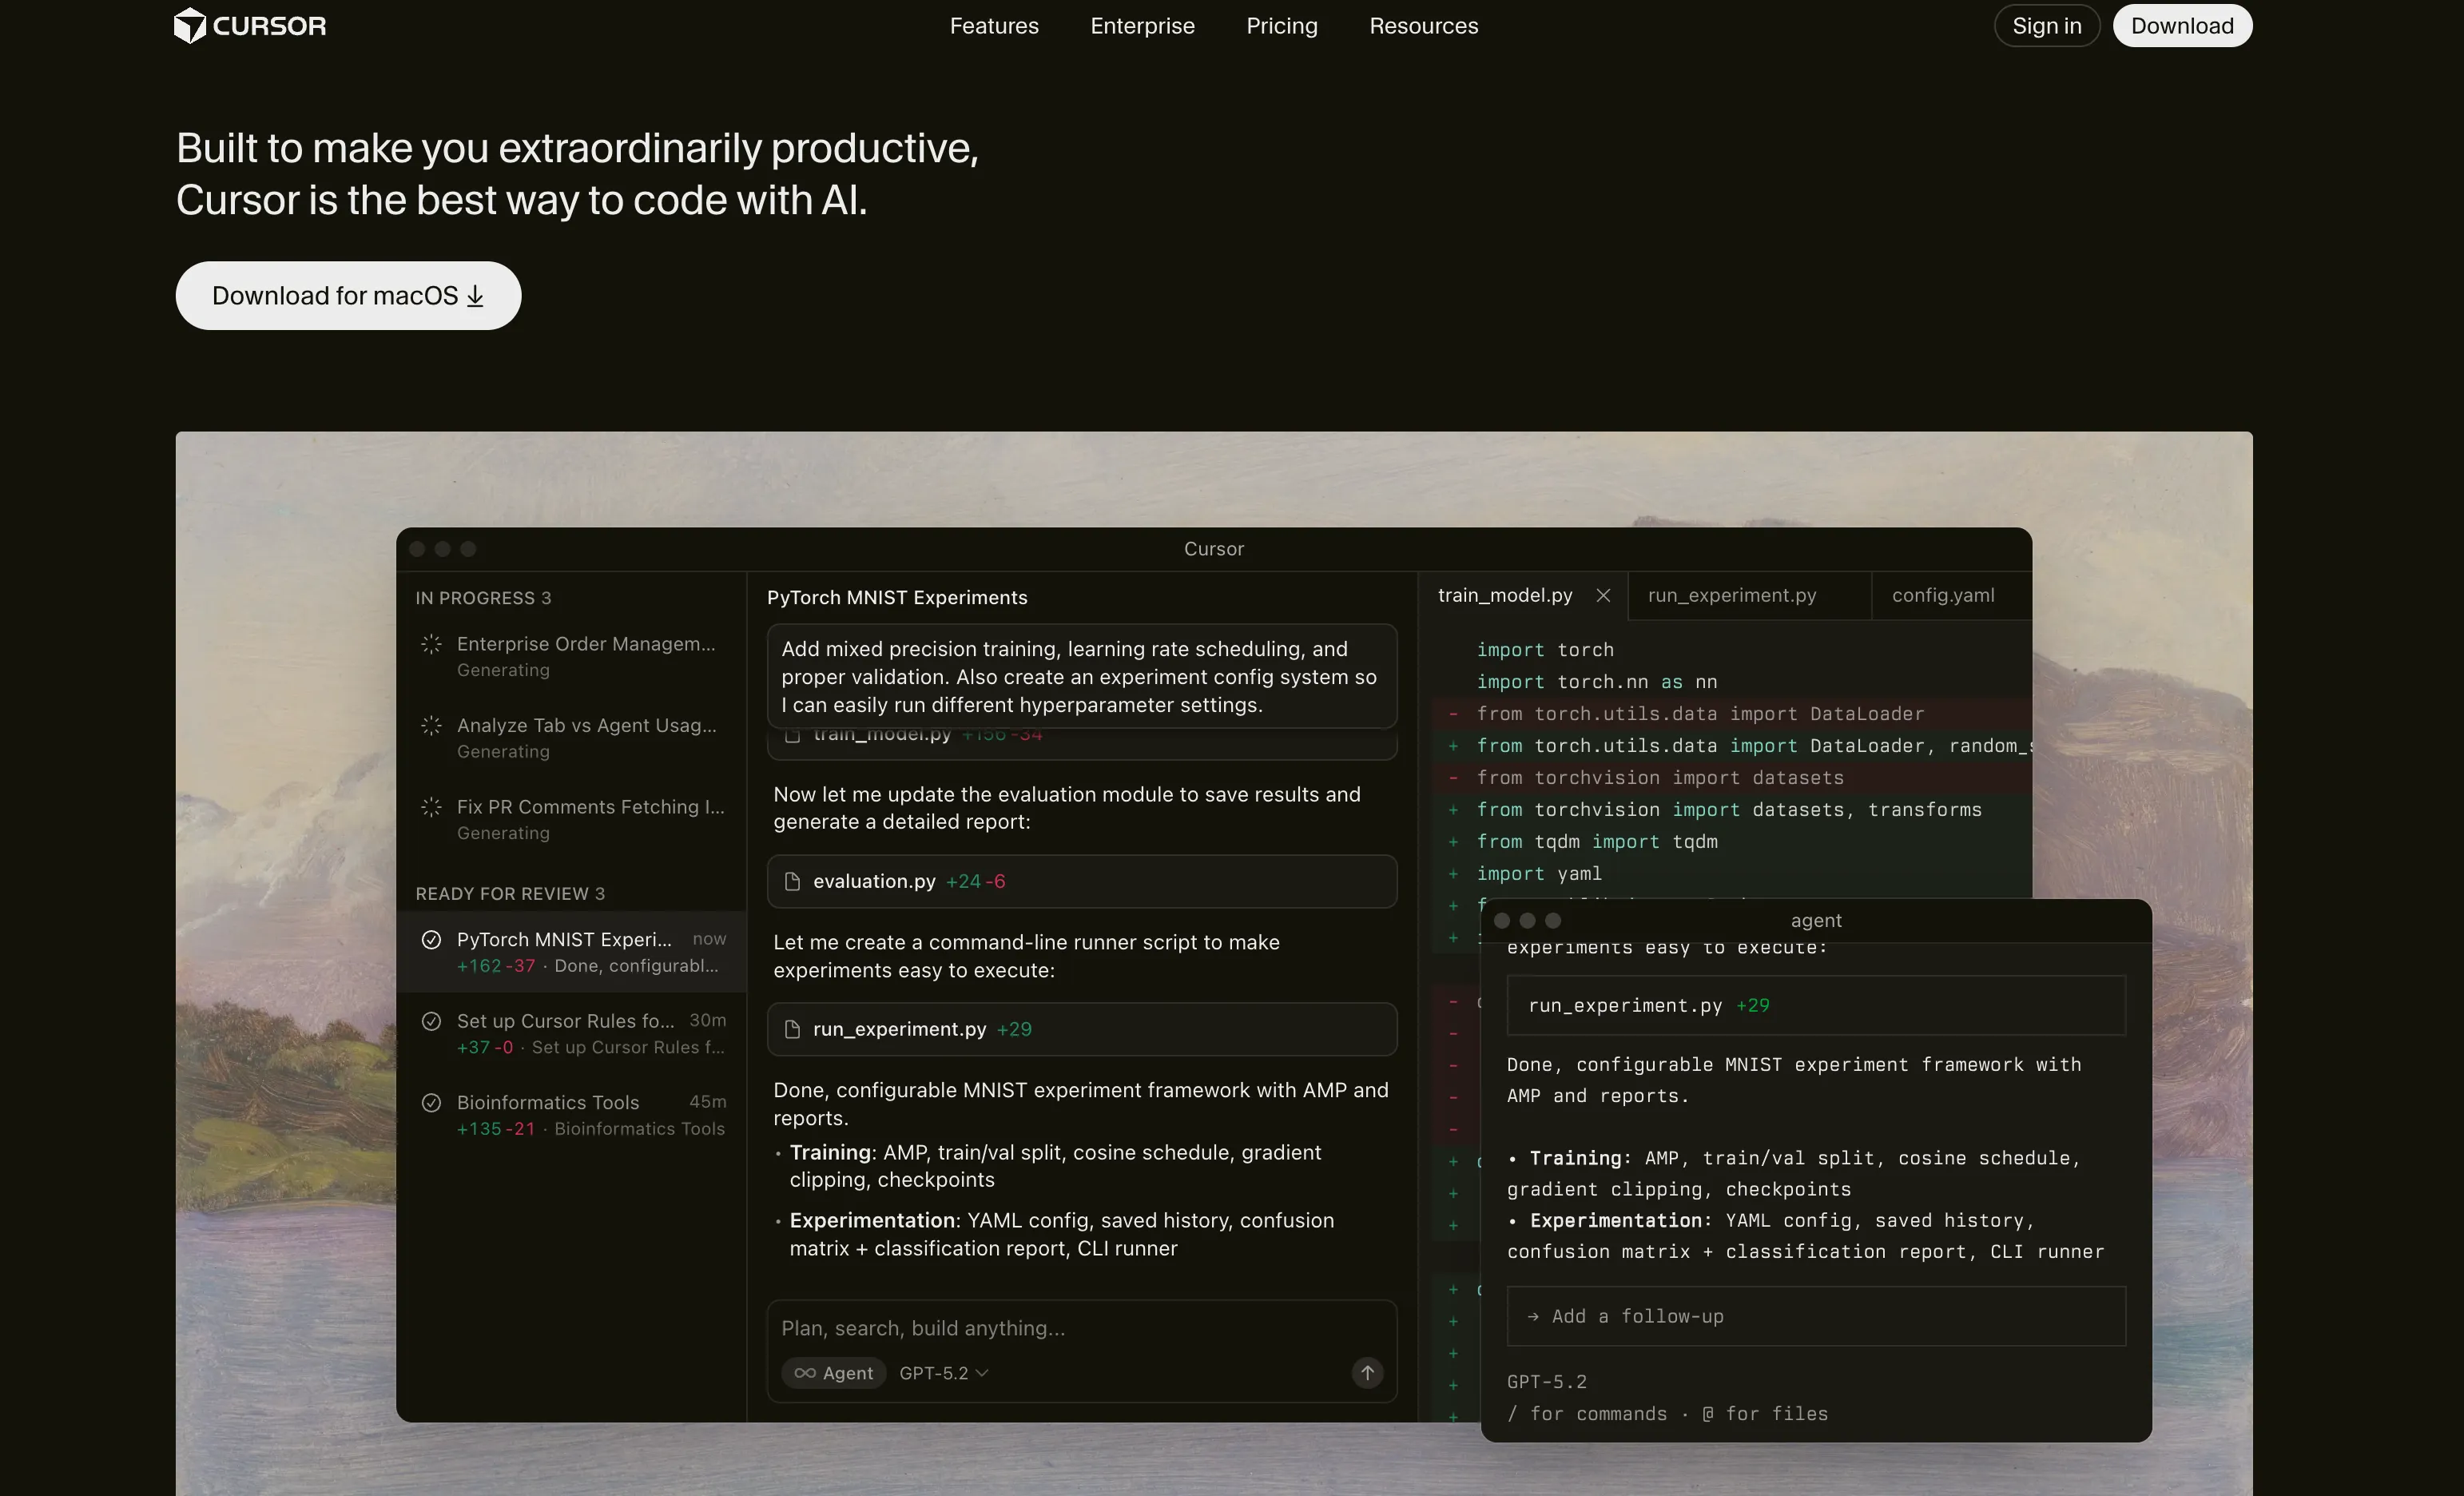Screen dimensions: 2464x1496
Task: Click checkmark icon beside Set up Cursor Rules
Action: click(x=431, y=1022)
